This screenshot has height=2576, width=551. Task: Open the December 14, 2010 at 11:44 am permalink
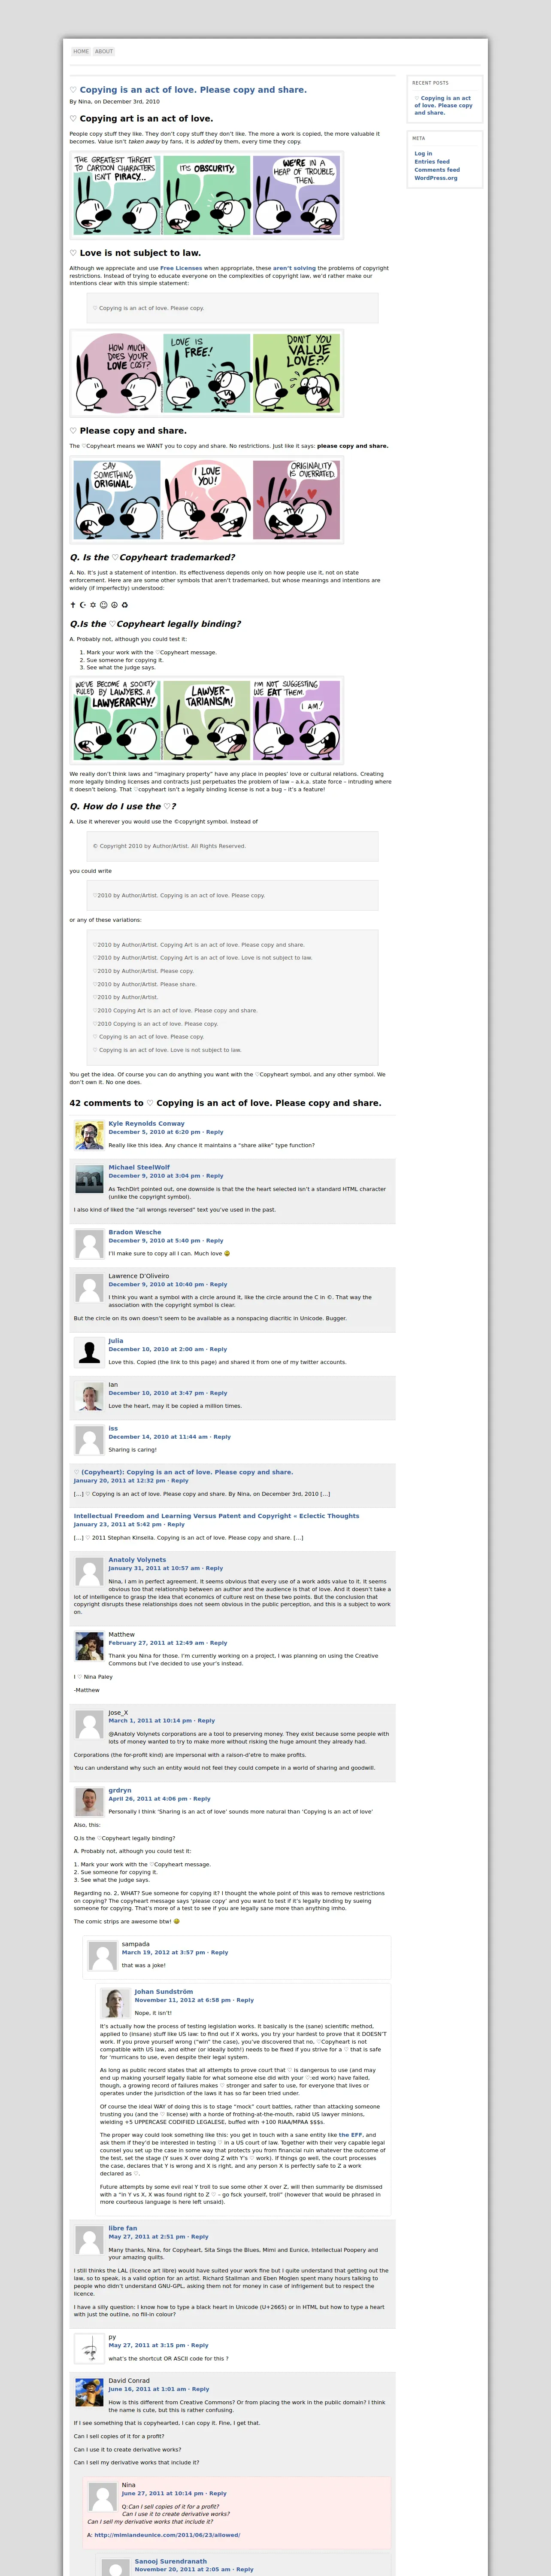(158, 1437)
